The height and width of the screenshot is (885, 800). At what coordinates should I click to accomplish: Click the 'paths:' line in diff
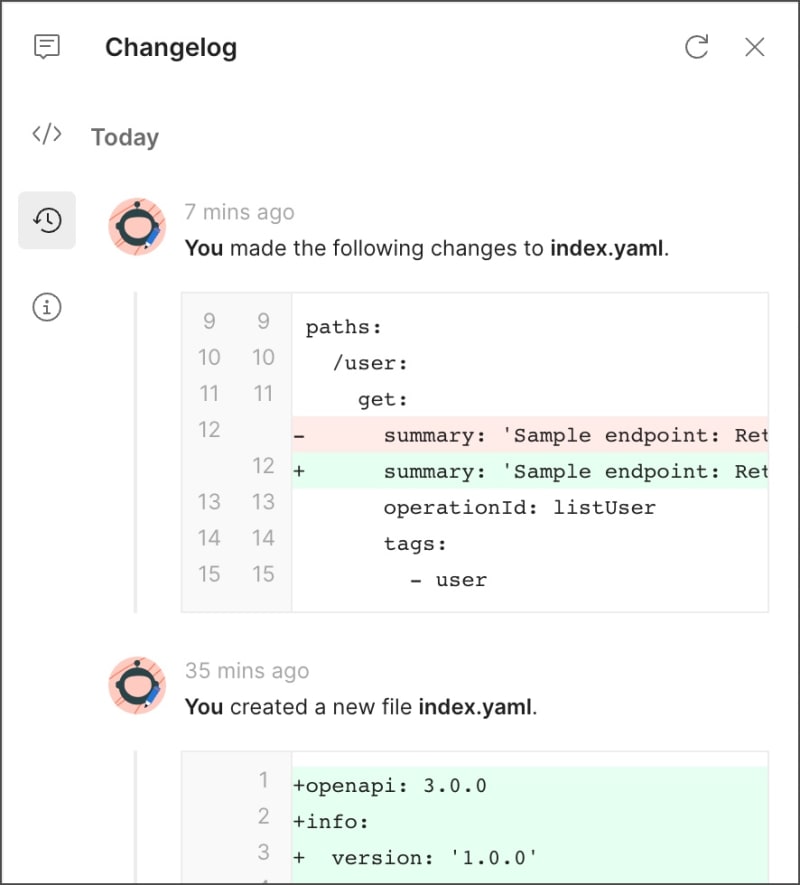pos(344,327)
